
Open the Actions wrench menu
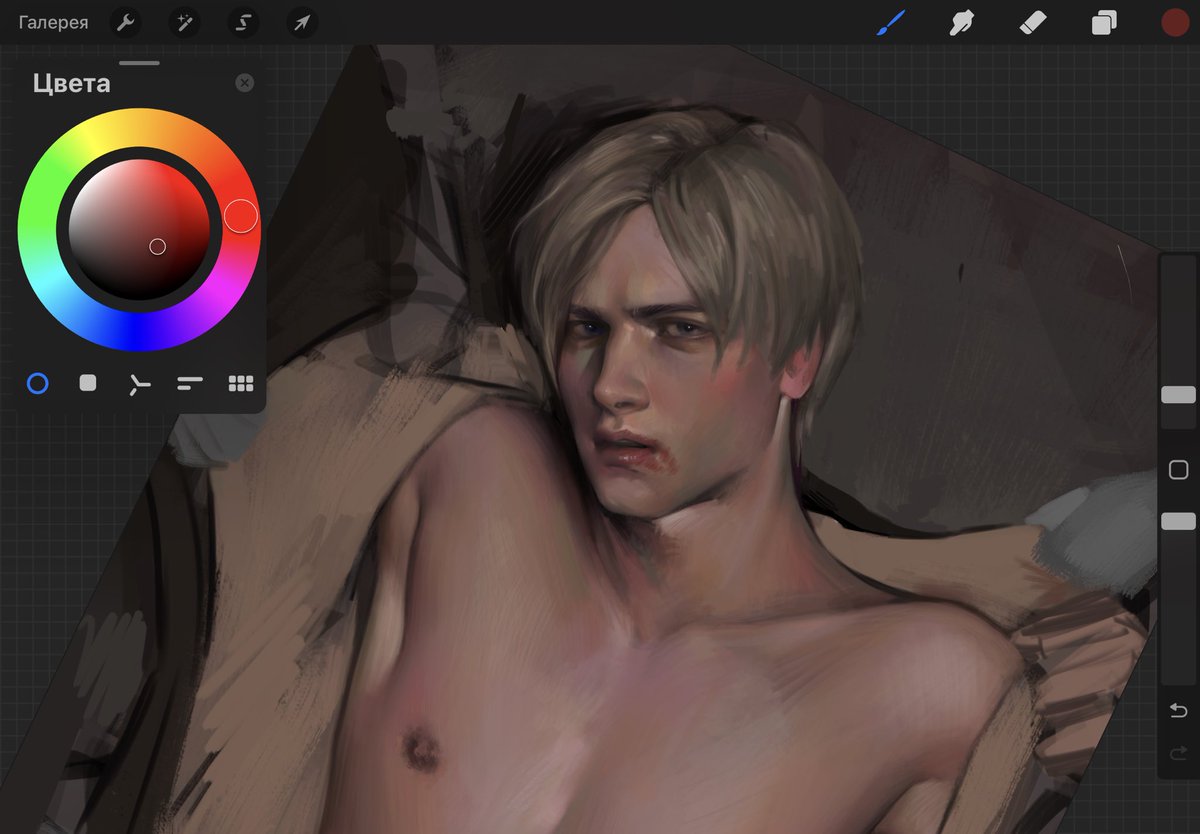point(124,22)
